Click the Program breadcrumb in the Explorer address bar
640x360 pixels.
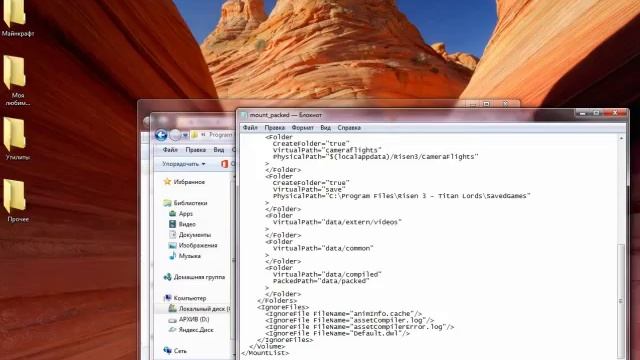(221, 135)
